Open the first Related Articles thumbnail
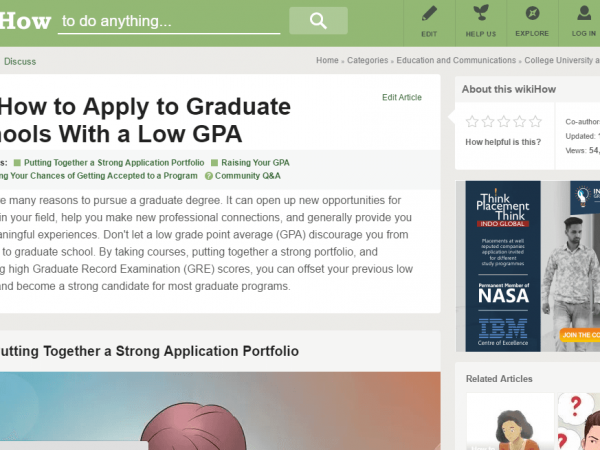600x450 pixels. click(510, 420)
